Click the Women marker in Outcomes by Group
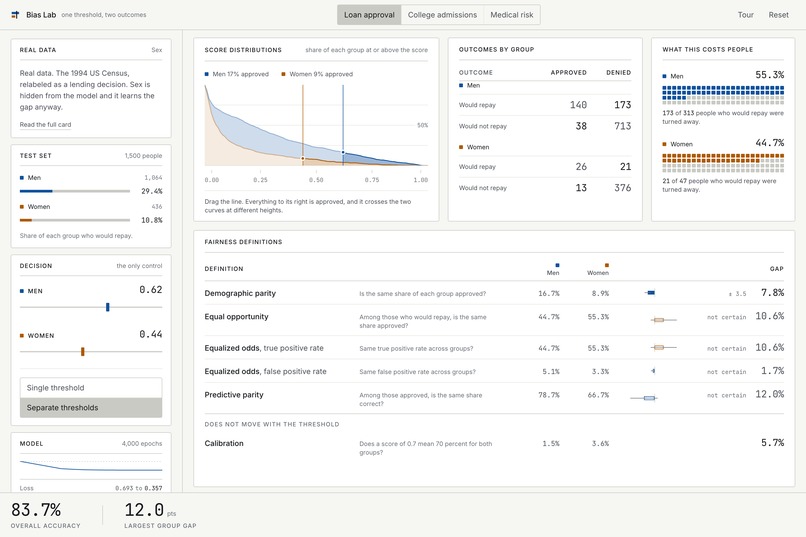 tap(461, 147)
